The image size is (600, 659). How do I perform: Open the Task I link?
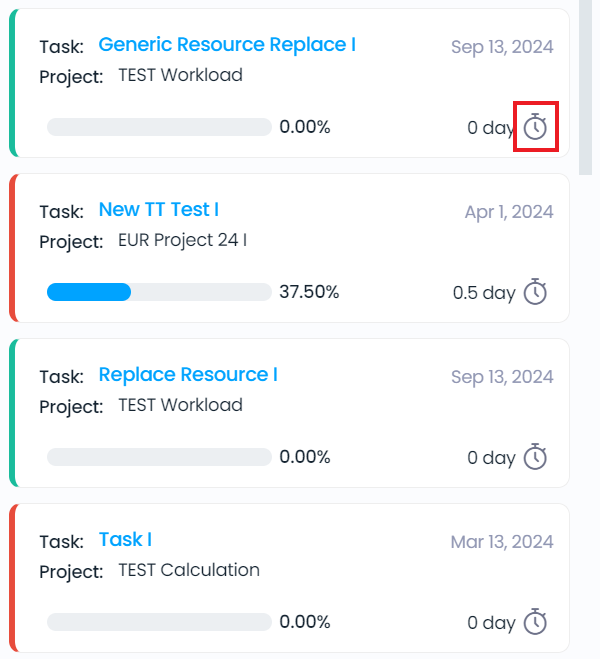[x=125, y=540]
